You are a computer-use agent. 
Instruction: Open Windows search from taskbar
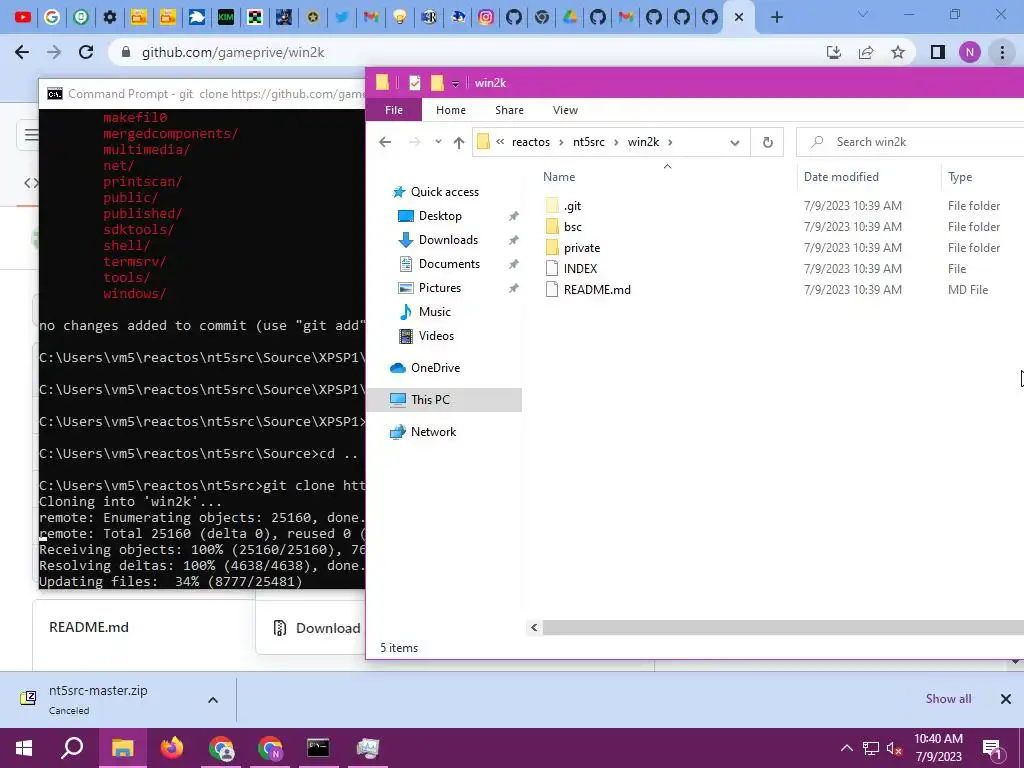(72, 748)
